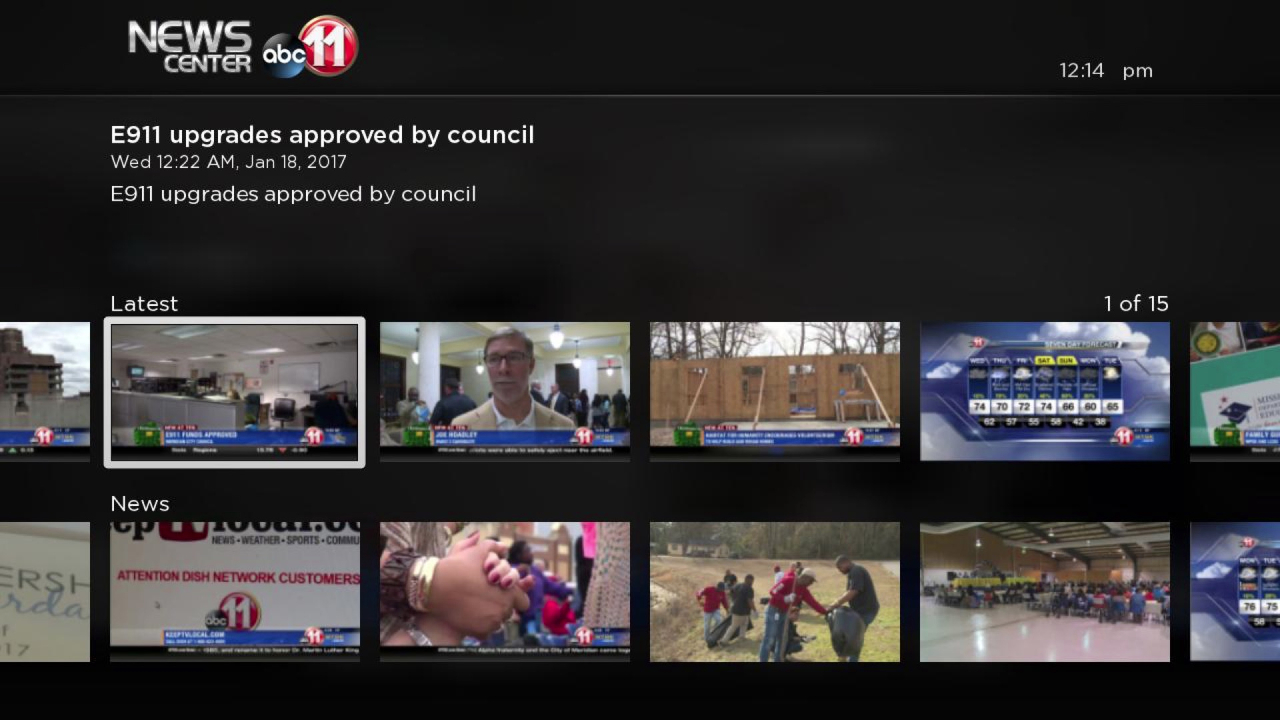
Task: Open the volunteers cleanup news video
Action: tap(775, 592)
